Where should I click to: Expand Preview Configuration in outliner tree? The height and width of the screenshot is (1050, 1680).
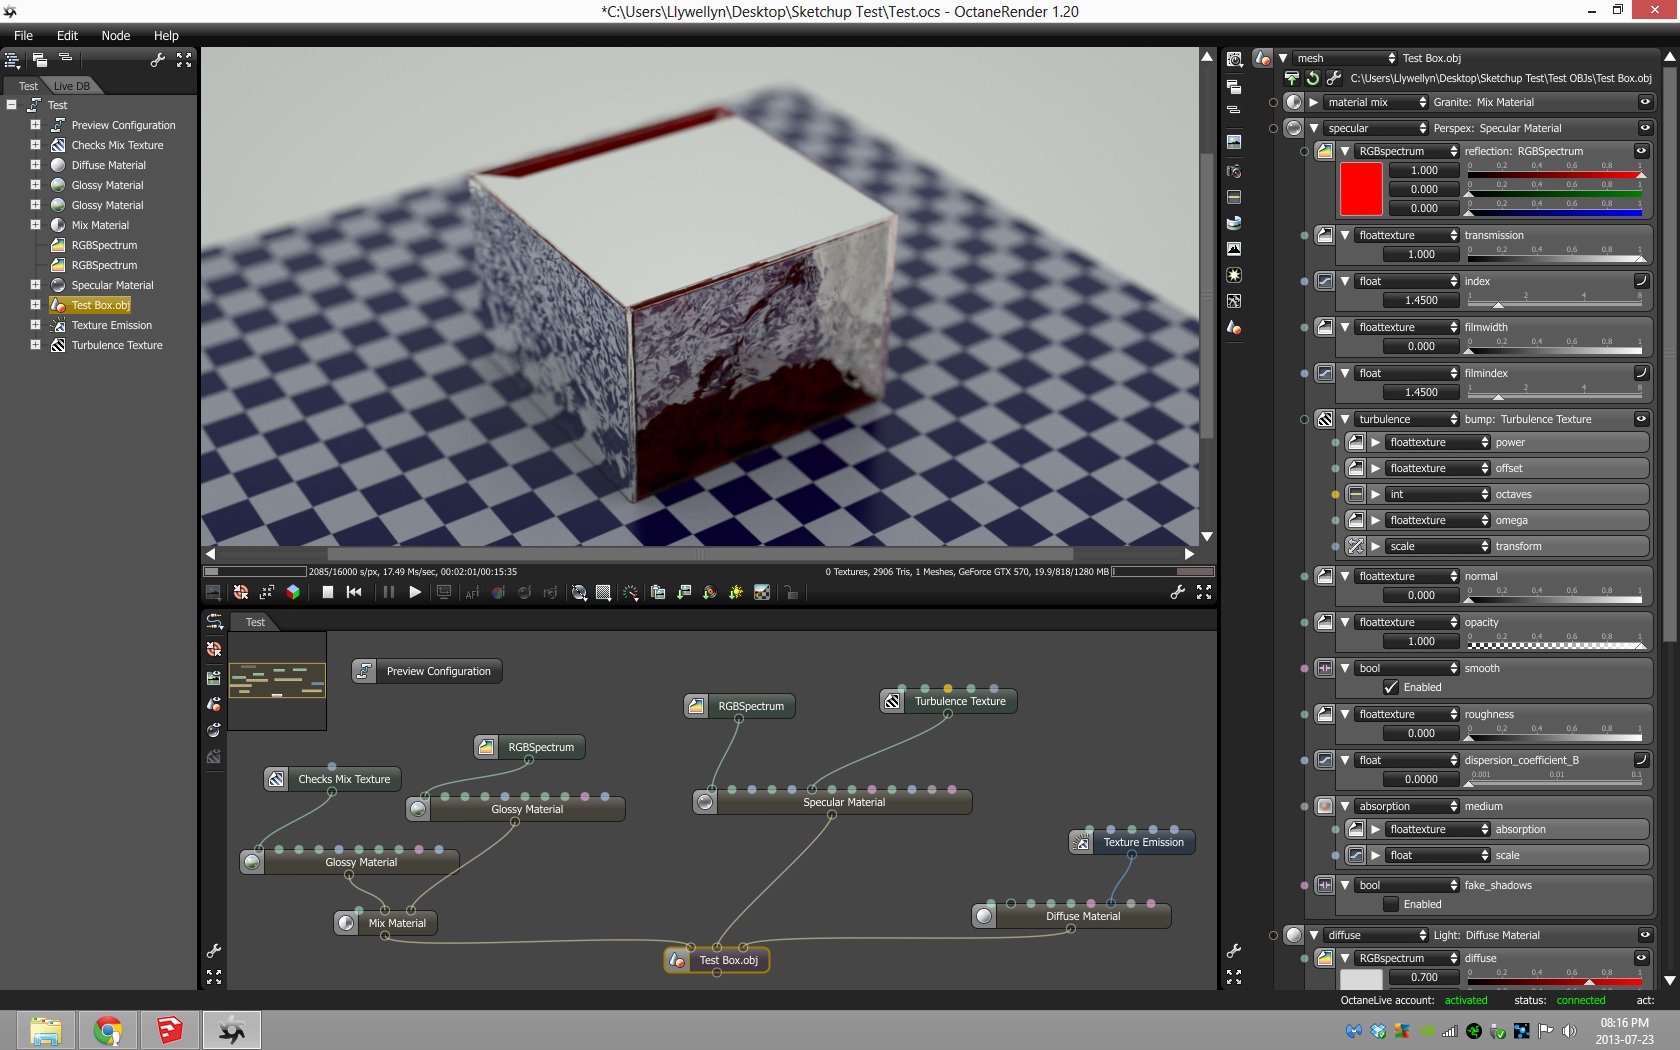(35, 125)
